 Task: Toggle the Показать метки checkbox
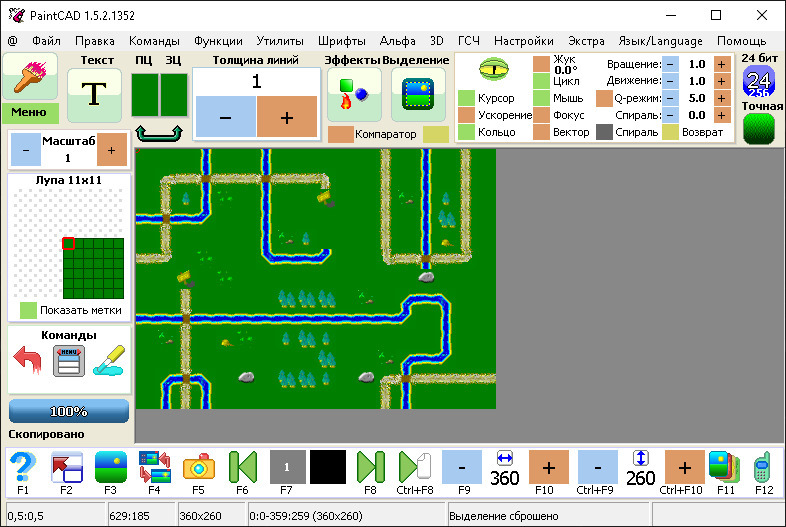click(x=29, y=310)
